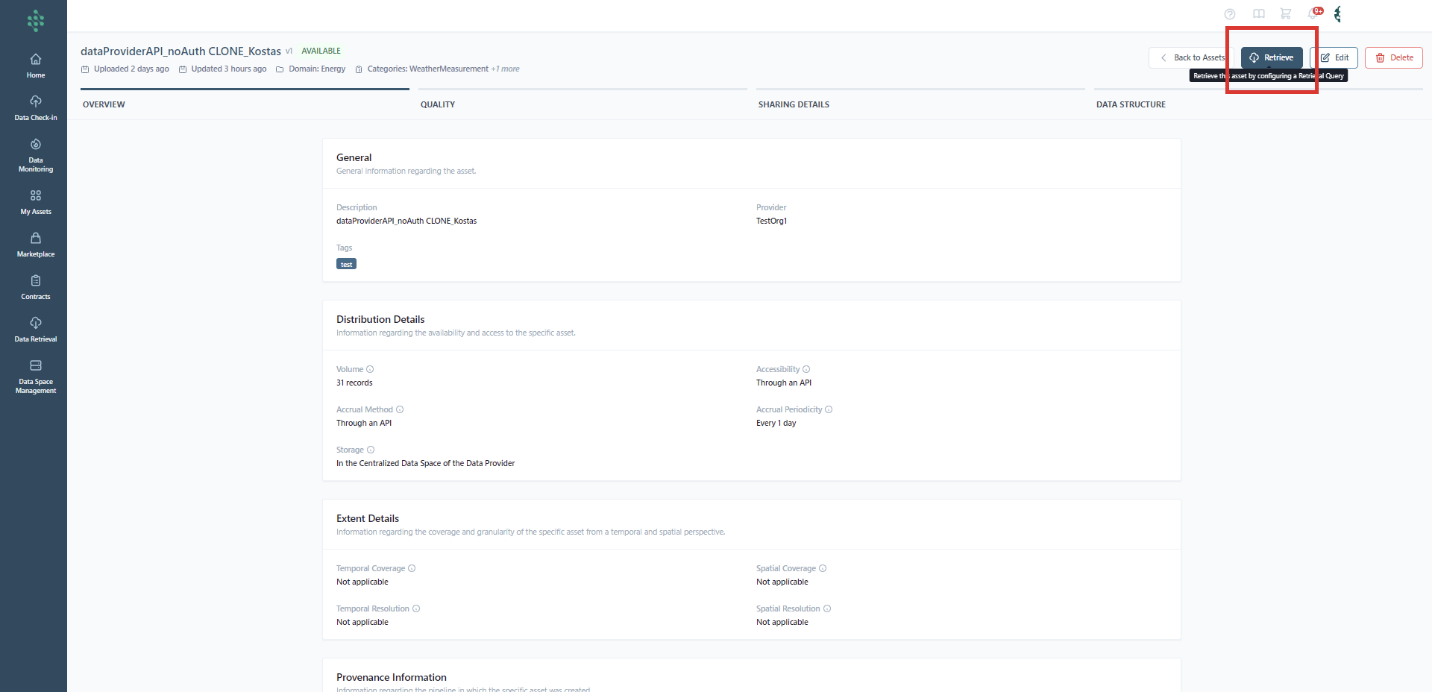Viewport: 1432px width, 692px height.
Task: Go to Data Check-in in sidebar
Action: 36,107
